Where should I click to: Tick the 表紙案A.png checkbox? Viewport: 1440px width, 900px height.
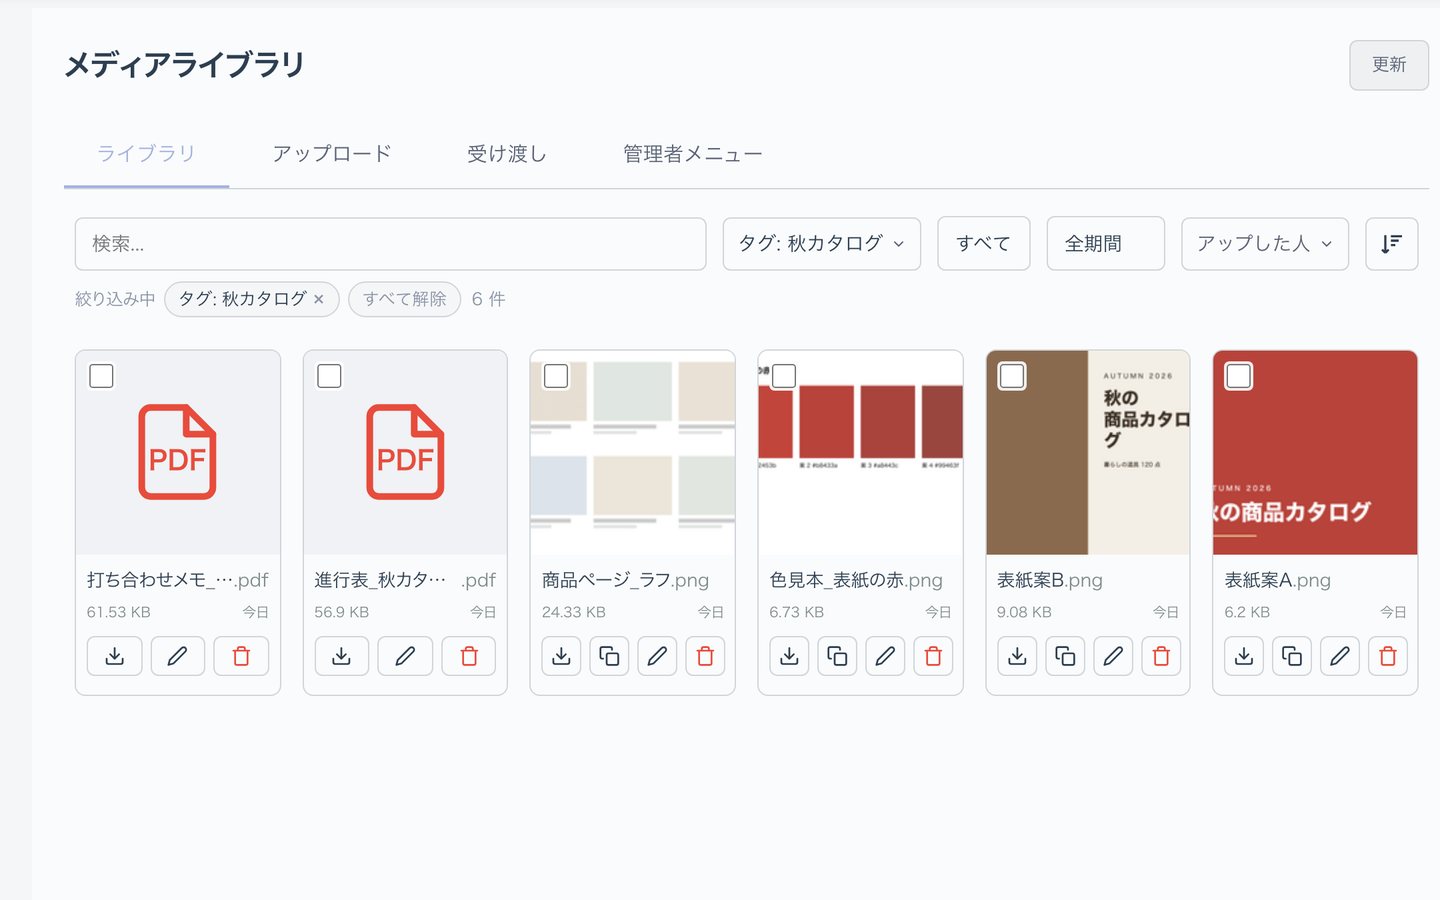1239,376
